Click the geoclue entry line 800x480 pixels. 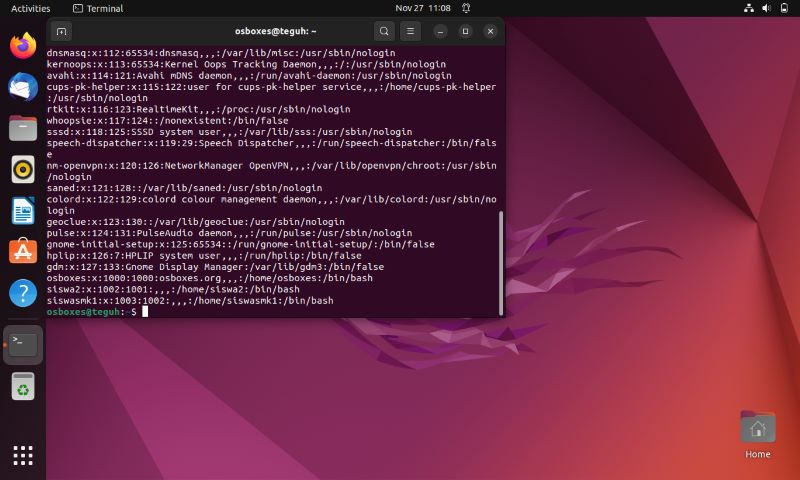(195, 222)
